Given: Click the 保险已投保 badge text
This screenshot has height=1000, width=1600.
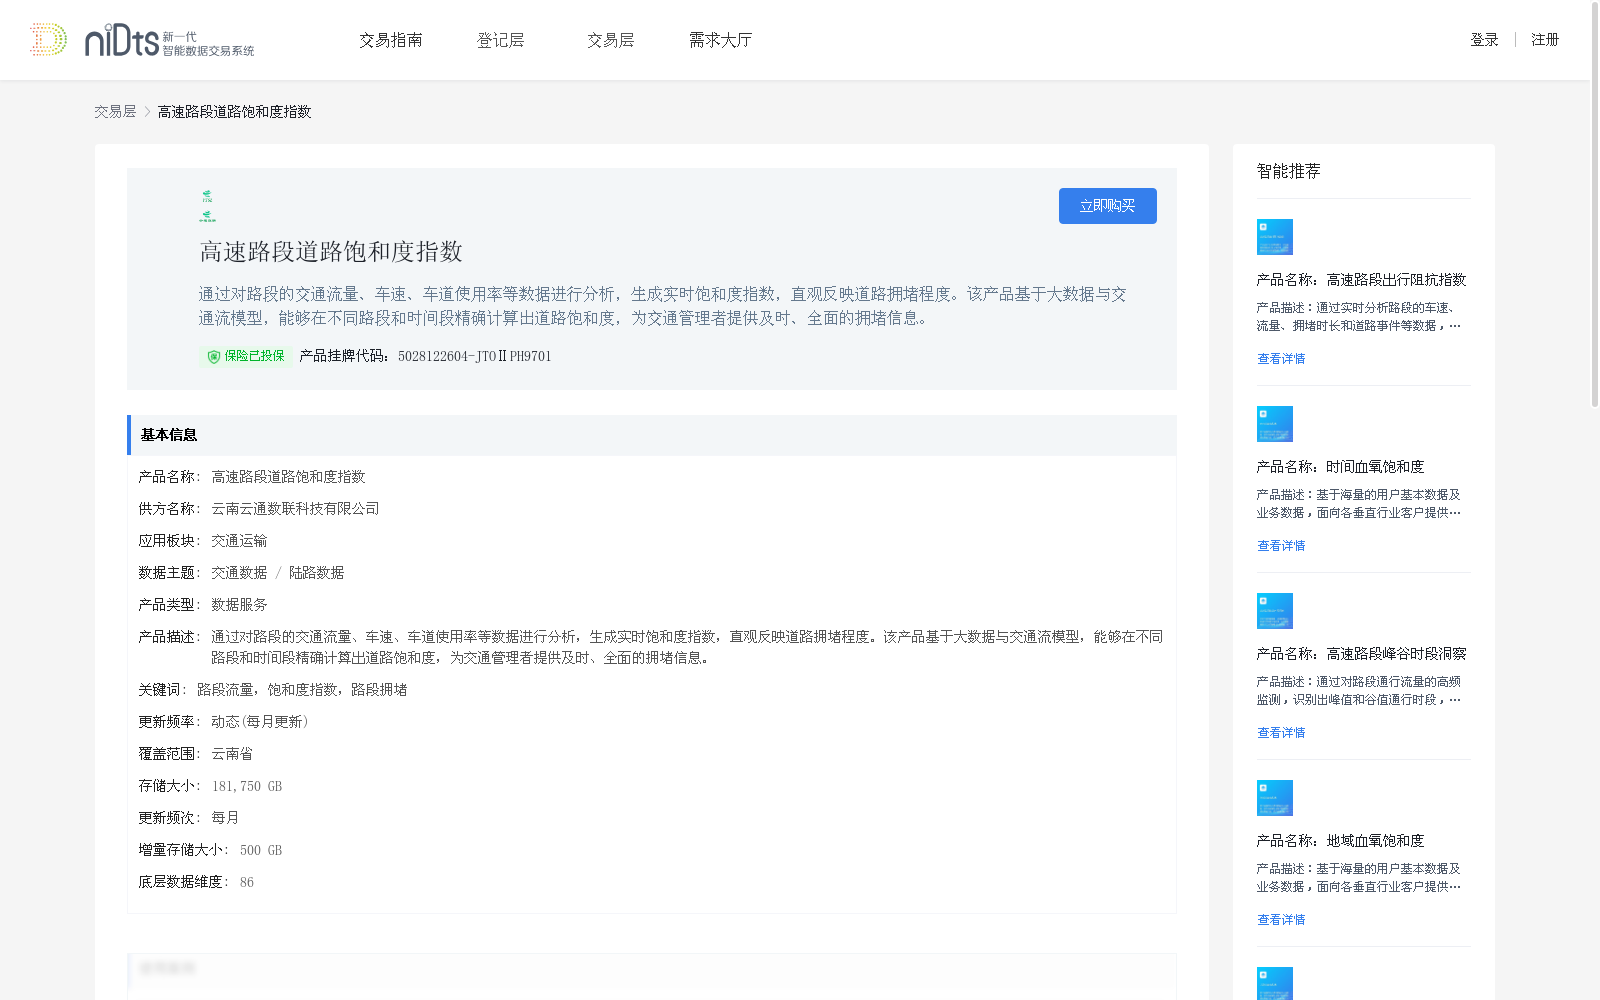Looking at the screenshot, I should [x=254, y=356].
